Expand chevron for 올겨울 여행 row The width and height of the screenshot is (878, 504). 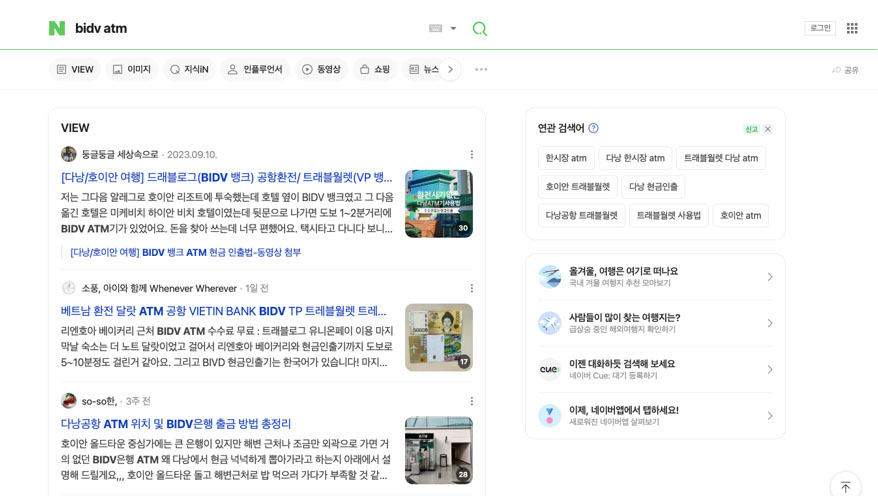[770, 277]
